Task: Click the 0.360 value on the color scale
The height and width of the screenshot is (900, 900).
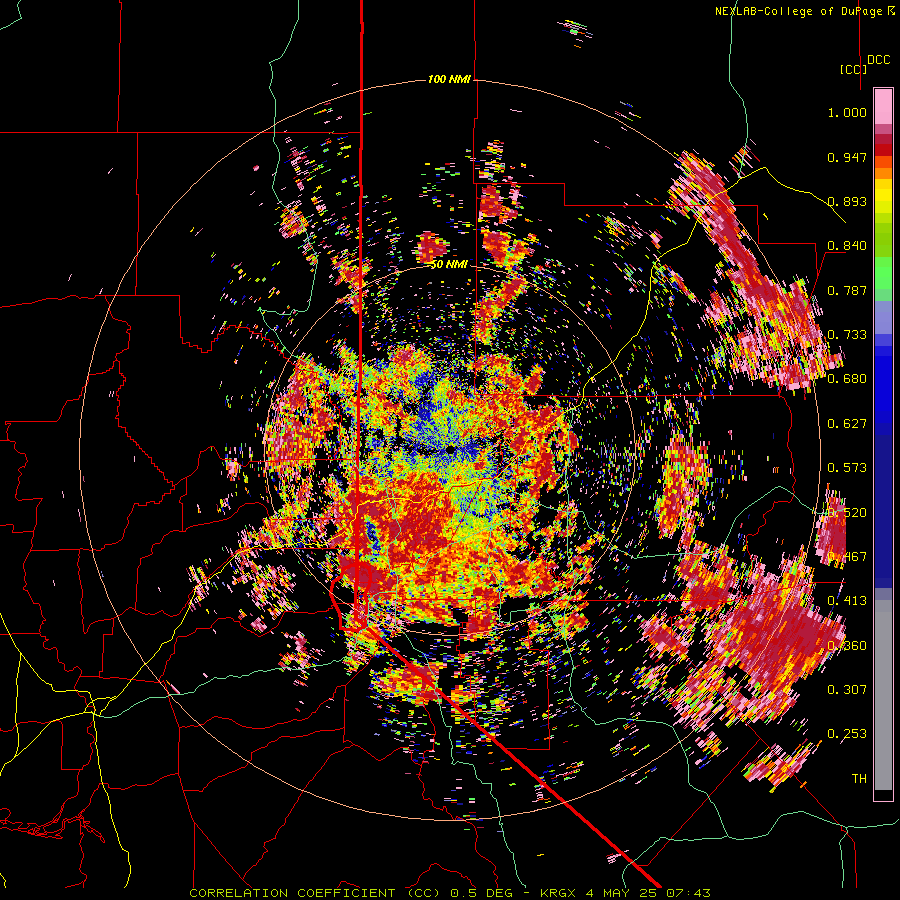Action: click(847, 646)
